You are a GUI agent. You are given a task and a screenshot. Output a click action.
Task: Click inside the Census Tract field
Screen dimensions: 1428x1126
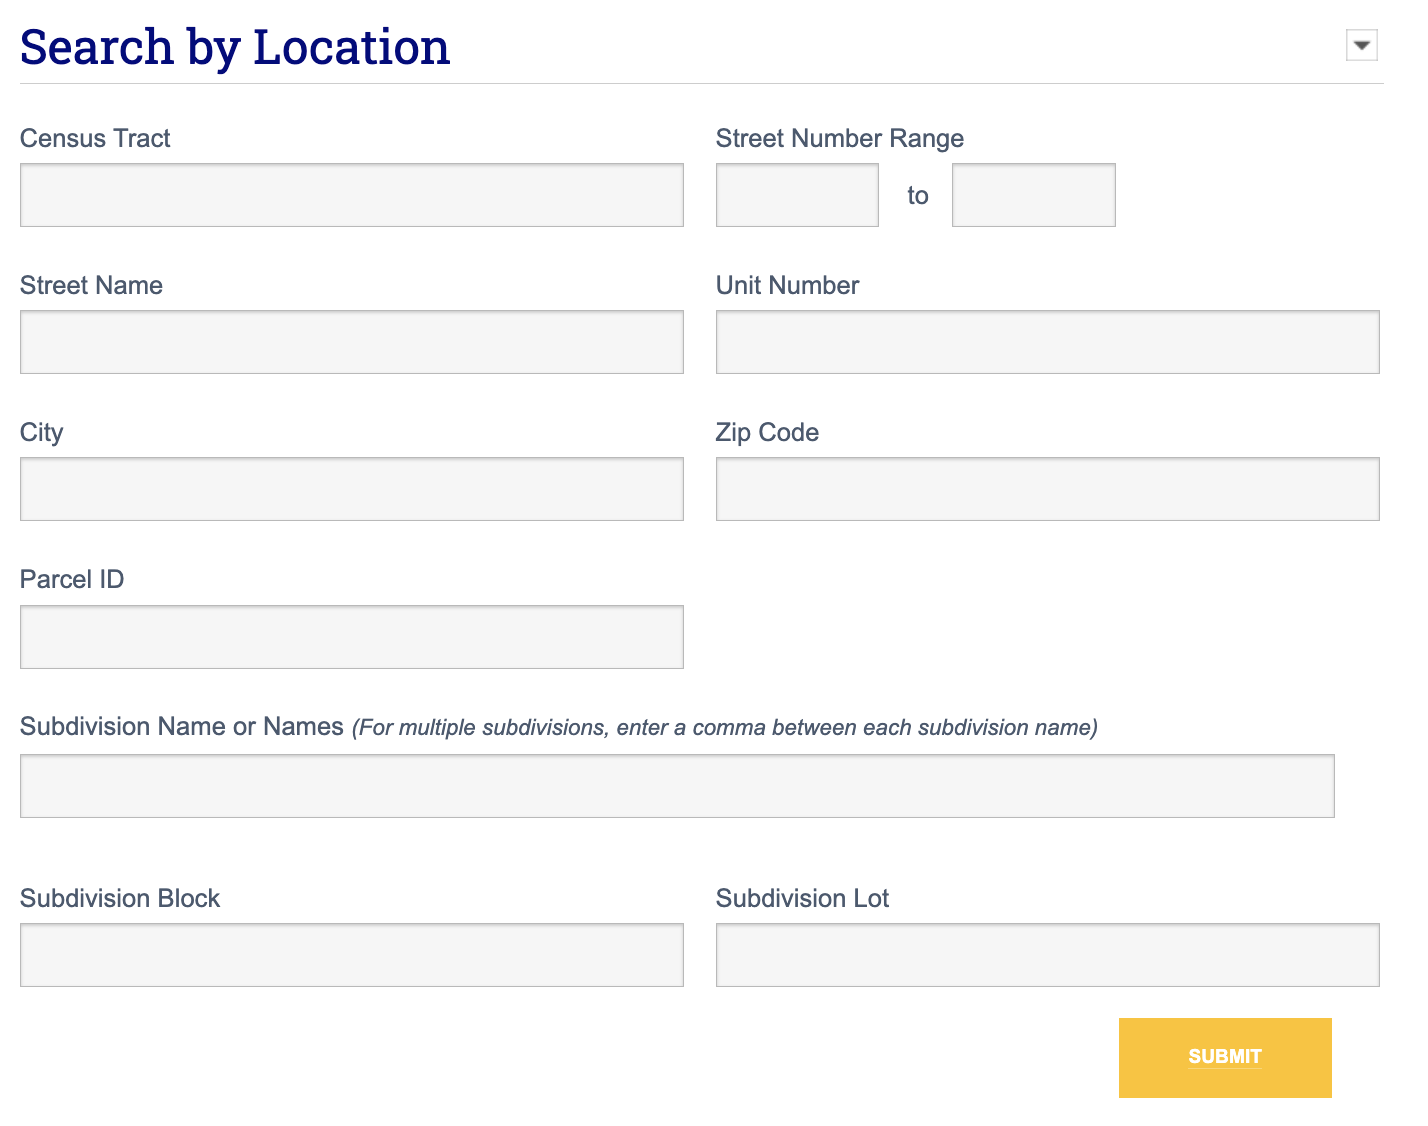pos(351,194)
